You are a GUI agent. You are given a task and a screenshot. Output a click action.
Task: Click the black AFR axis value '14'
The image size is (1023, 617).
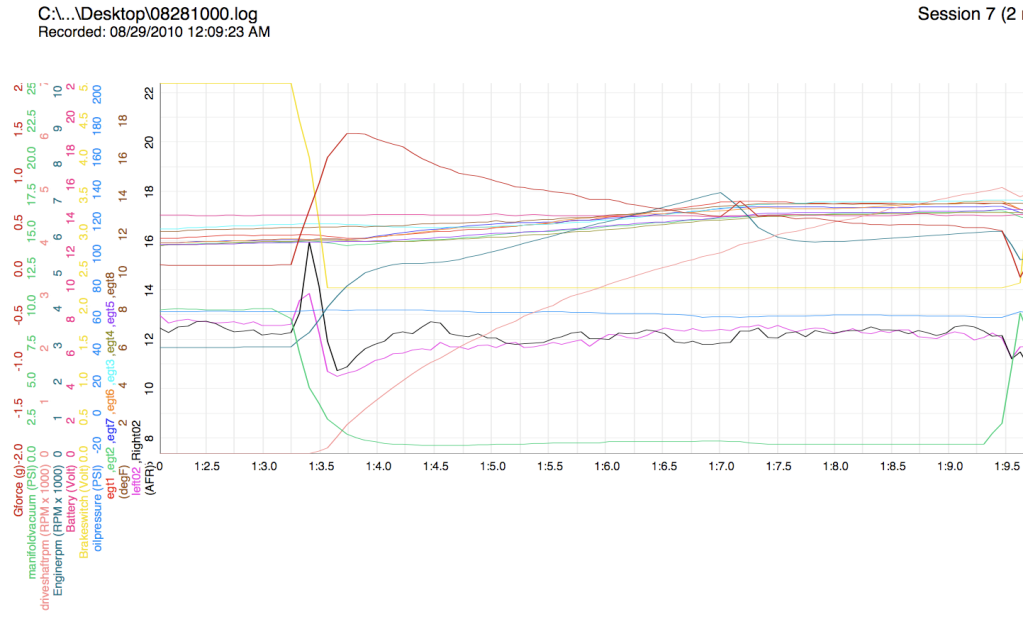click(149, 289)
